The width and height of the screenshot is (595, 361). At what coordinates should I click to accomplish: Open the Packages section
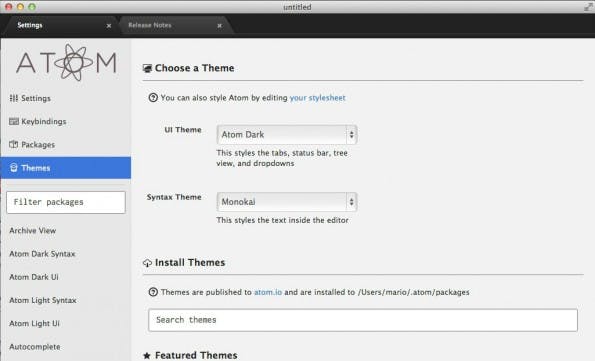pos(66,145)
